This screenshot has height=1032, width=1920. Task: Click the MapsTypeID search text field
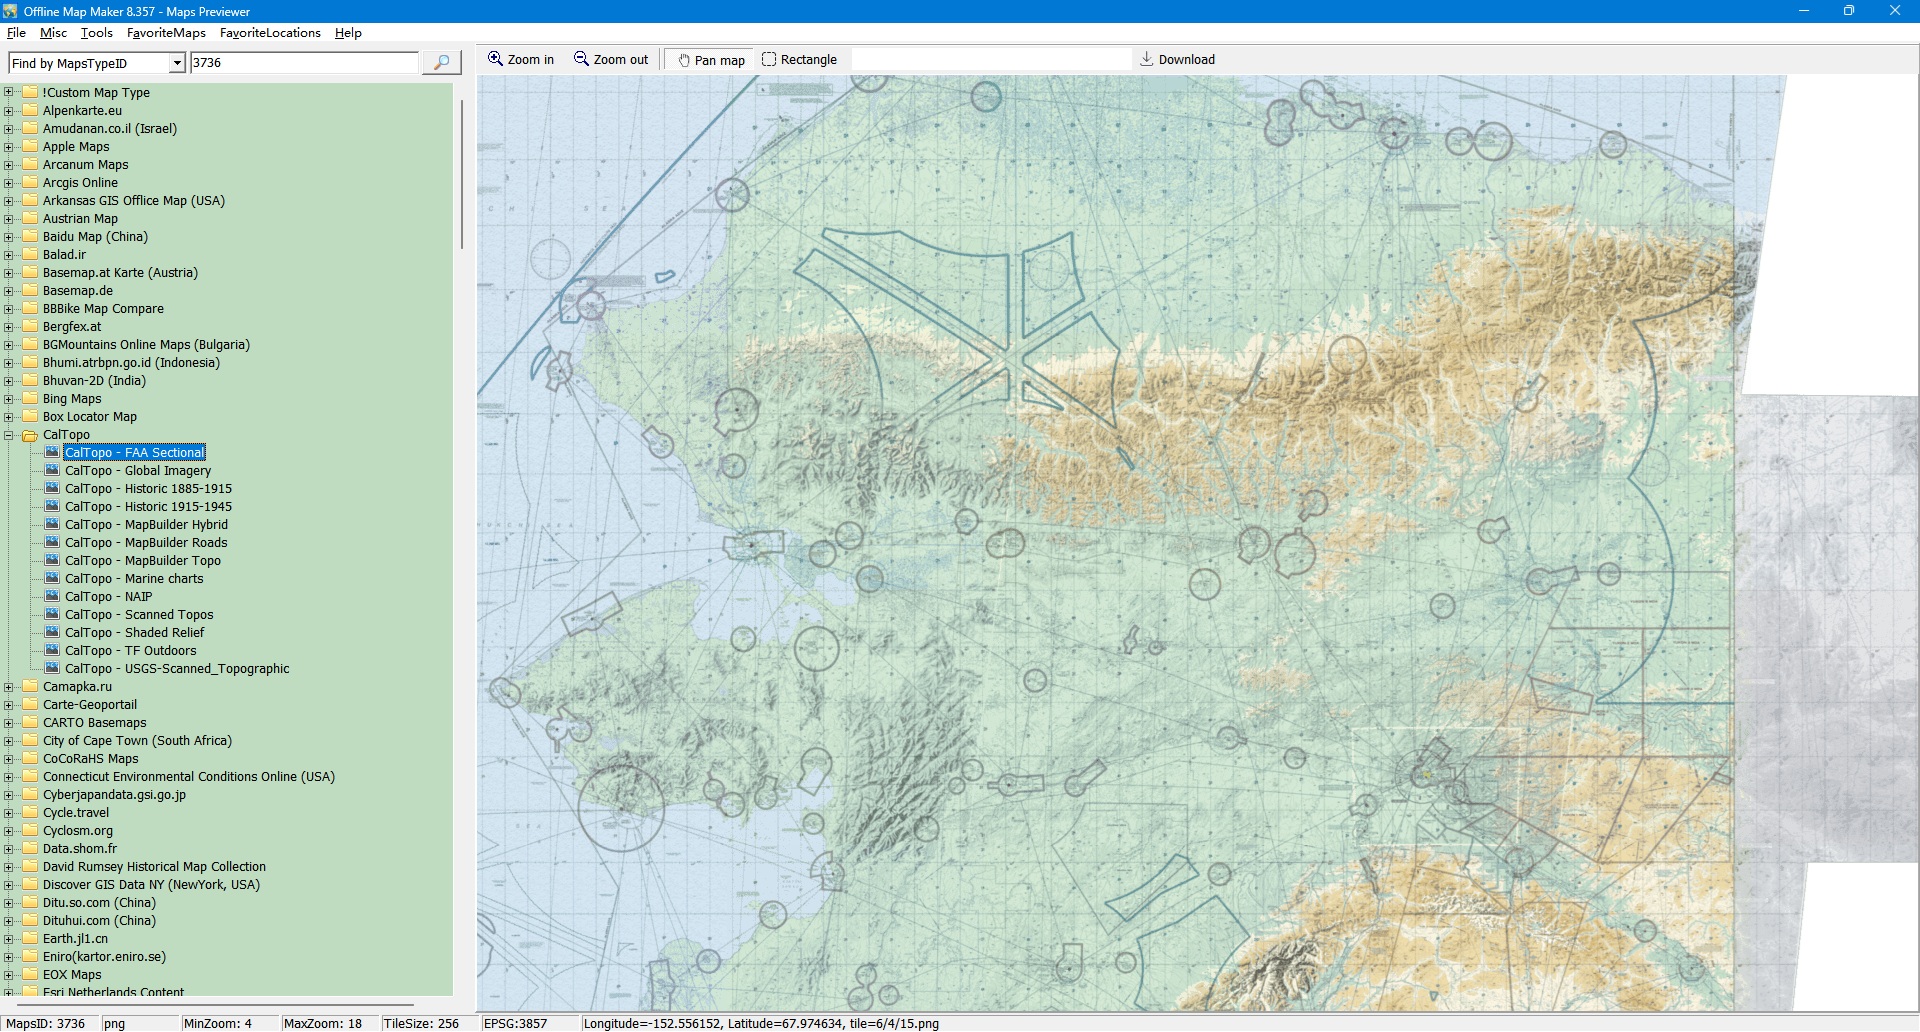pos(304,63)
